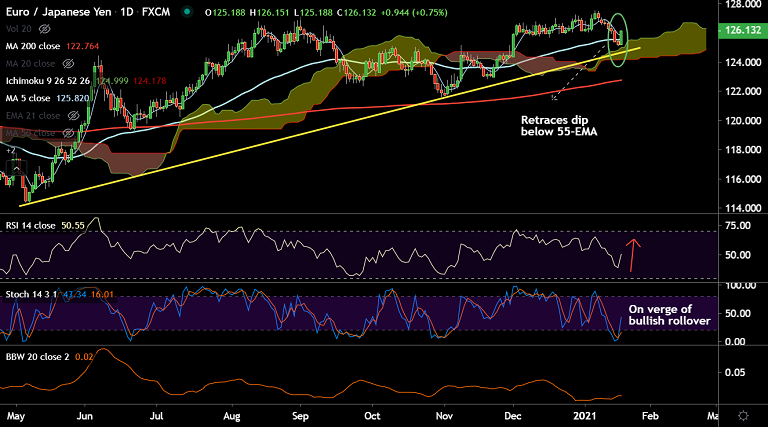Toggle visibility of EMA 21 close
Screen dimensions: 768x427
click(73, 116)
